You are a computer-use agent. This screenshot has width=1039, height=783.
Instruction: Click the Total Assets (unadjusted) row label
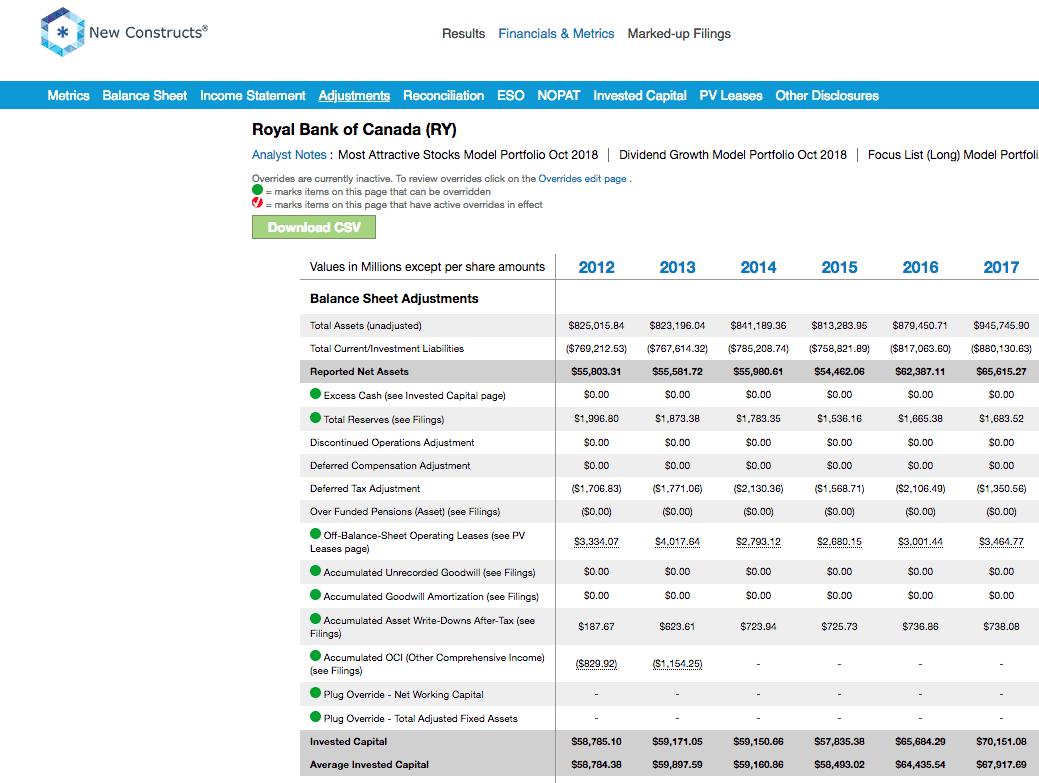(x=366, y=326)
